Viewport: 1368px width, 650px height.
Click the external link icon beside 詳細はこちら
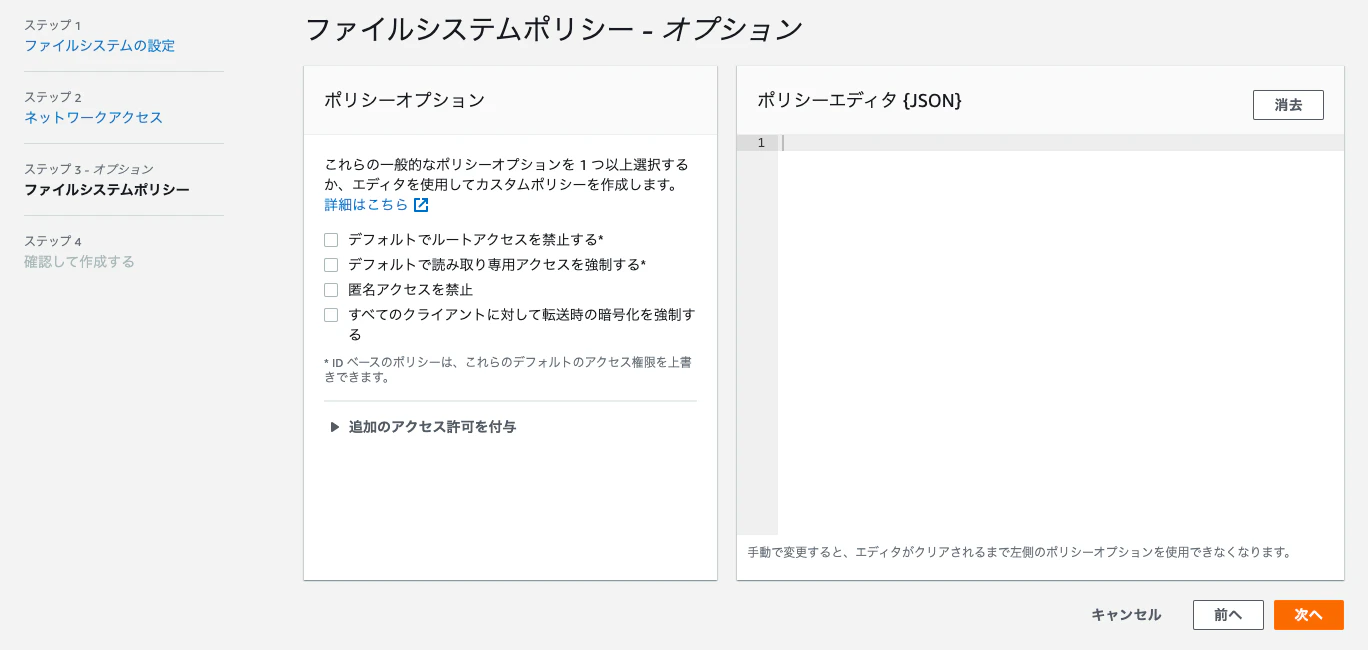click(421, 205)
